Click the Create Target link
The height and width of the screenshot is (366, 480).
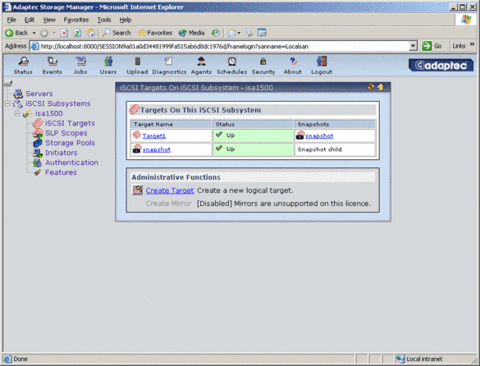pos(169,191)
